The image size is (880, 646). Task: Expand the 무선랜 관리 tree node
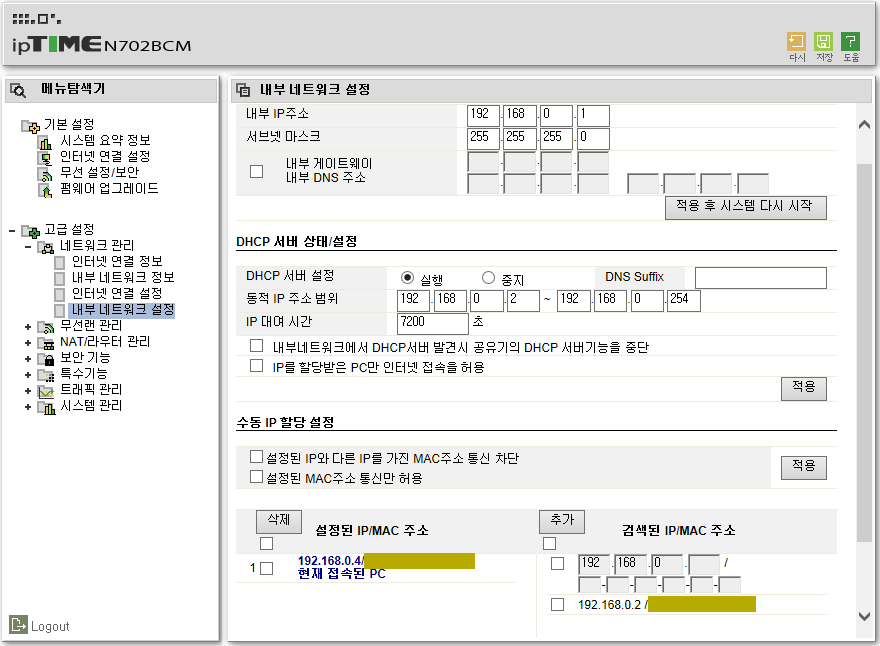[28, 327]
